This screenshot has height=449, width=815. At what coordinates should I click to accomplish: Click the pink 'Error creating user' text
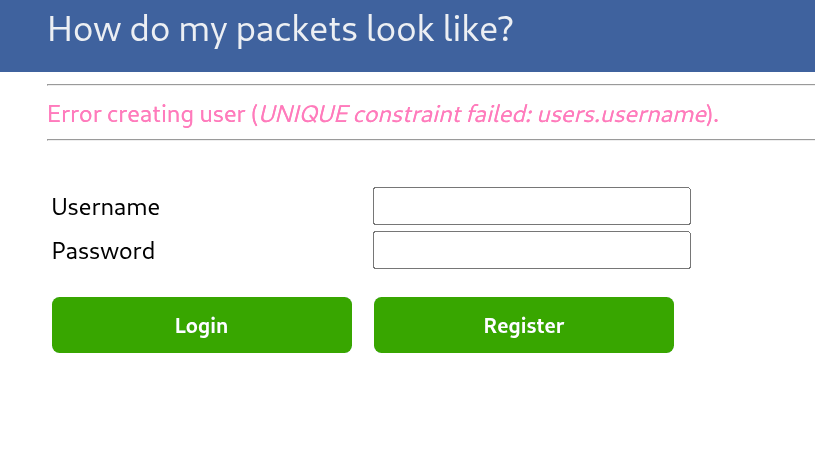pyautogui.click(x=146, y=114)
